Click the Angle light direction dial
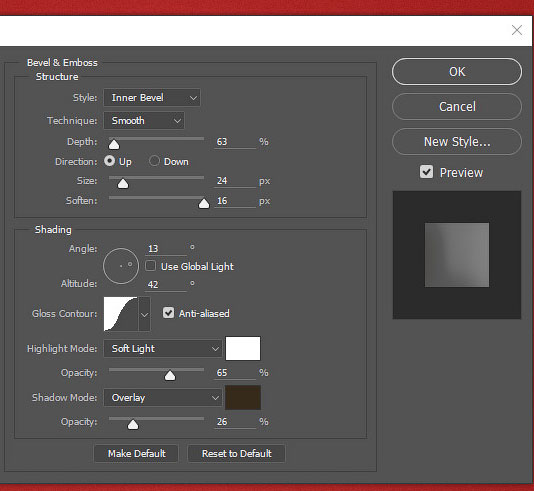 point(121,266)
